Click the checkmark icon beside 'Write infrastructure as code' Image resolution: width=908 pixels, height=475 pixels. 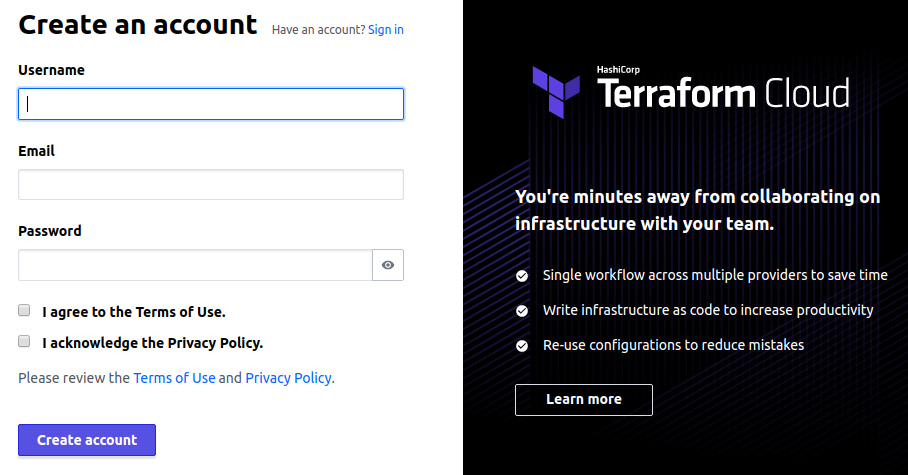coord(522,311)
